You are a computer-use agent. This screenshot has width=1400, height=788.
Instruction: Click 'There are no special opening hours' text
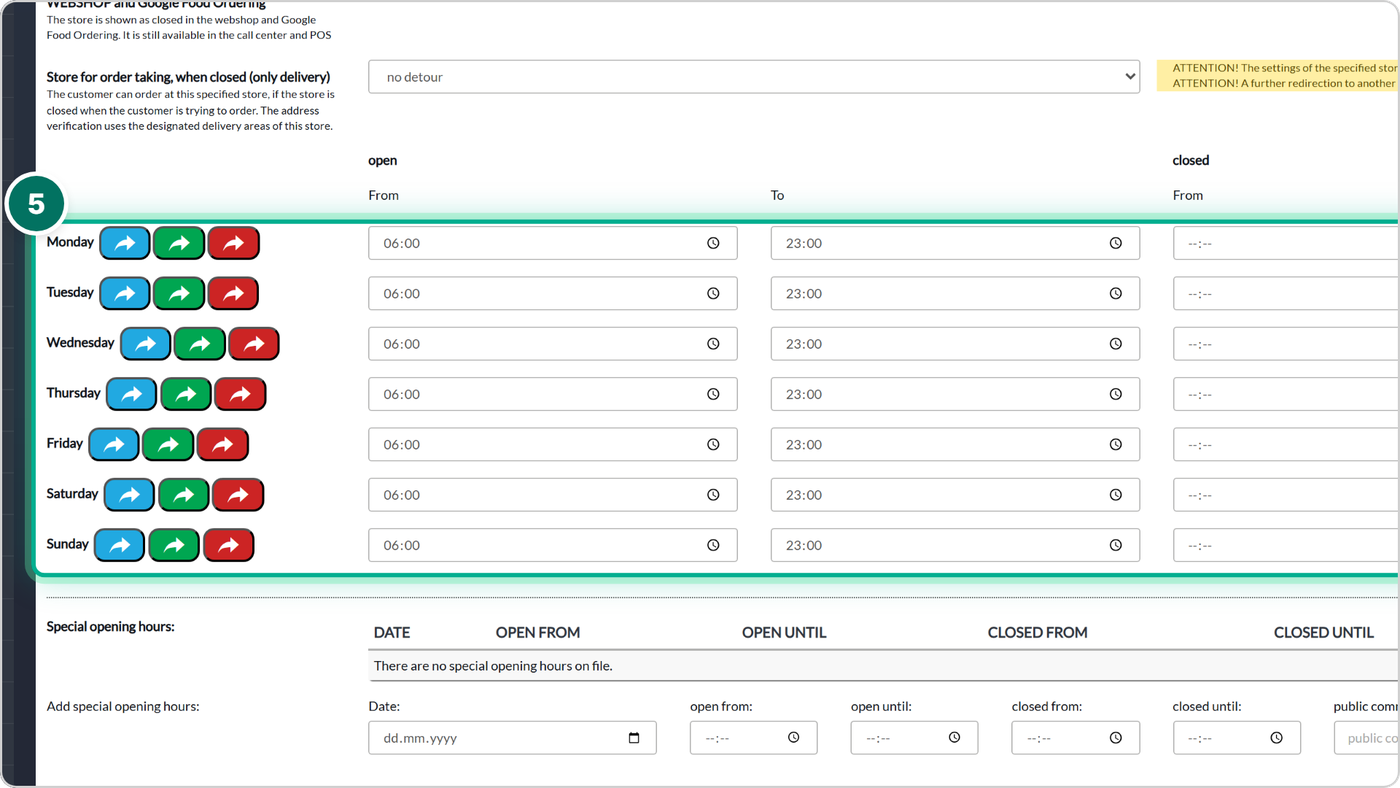(493, 666)
